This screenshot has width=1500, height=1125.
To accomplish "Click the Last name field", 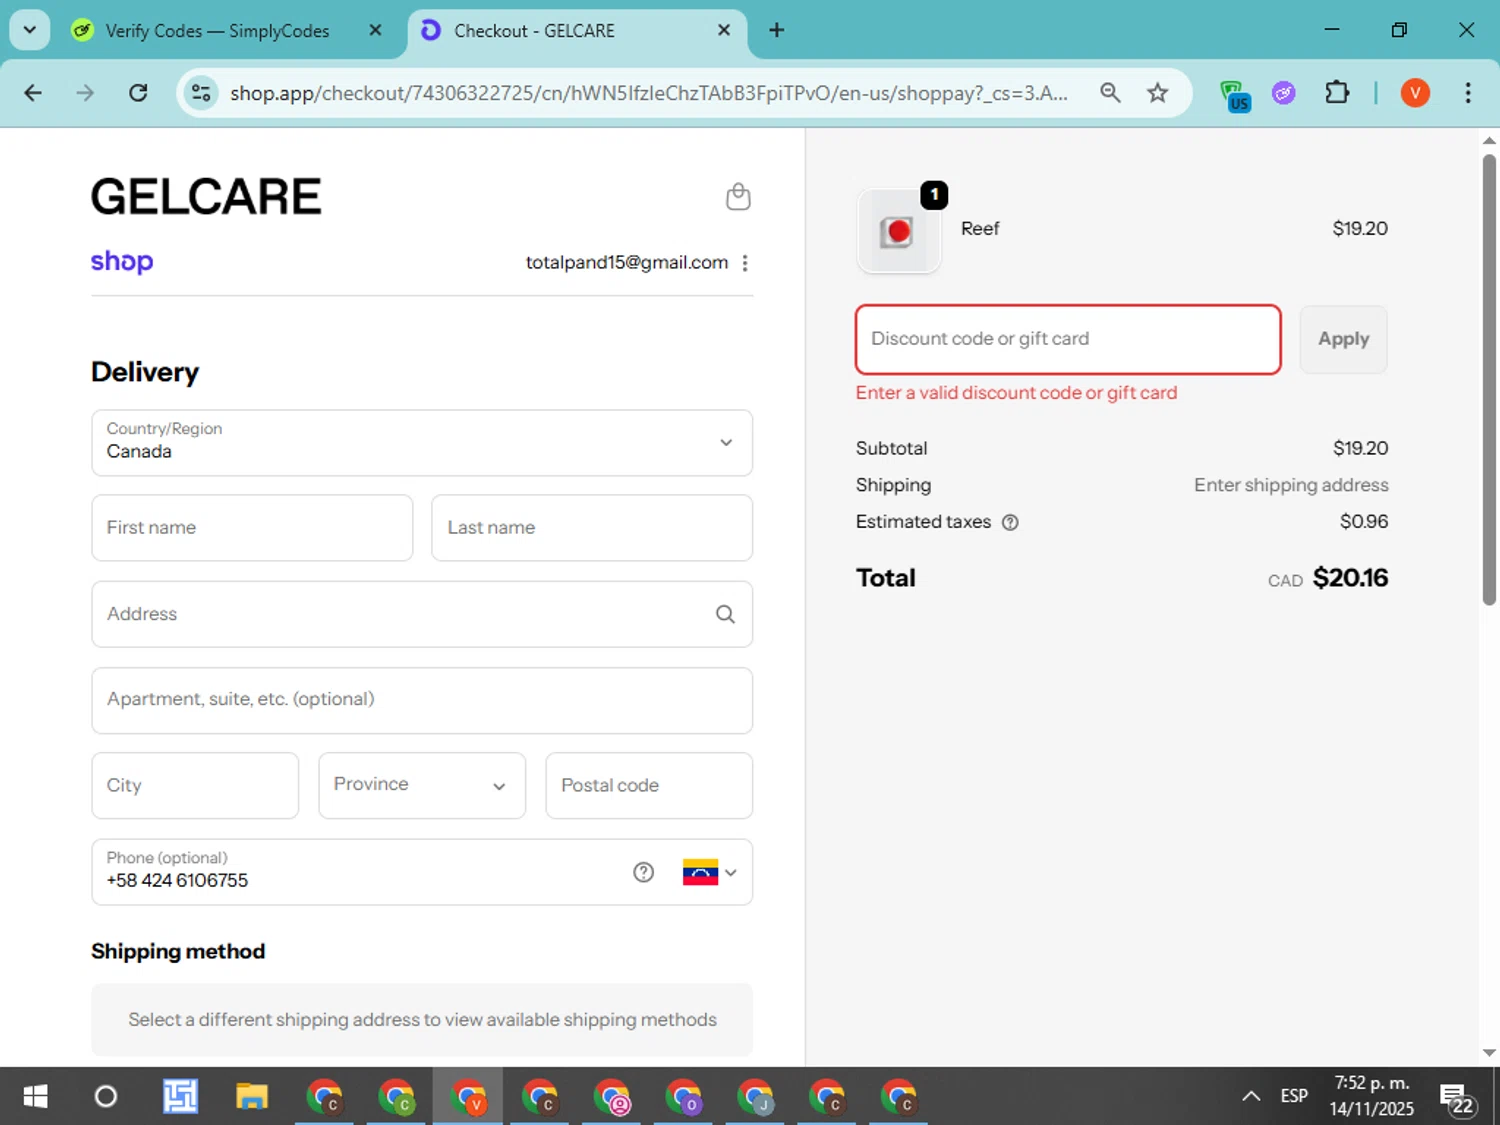I will (592, 528).
